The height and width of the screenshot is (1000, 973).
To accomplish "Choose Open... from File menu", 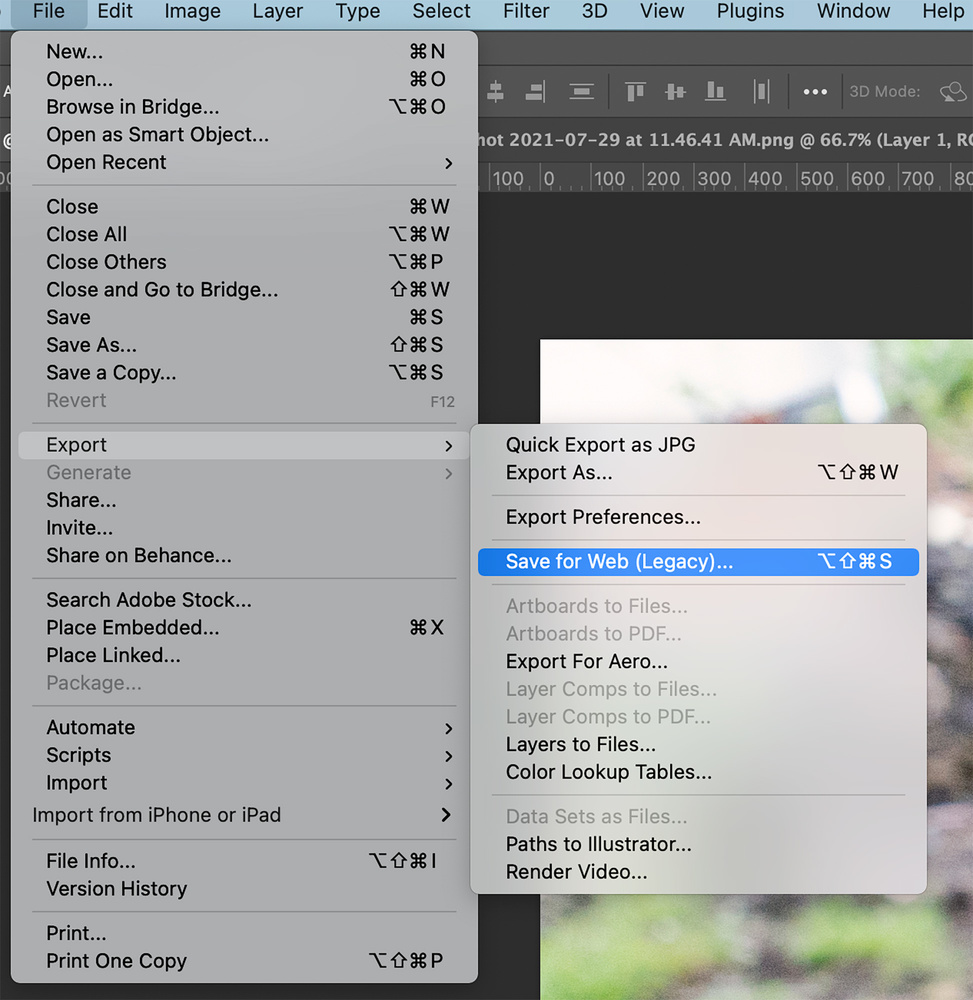I will point(244,80).
